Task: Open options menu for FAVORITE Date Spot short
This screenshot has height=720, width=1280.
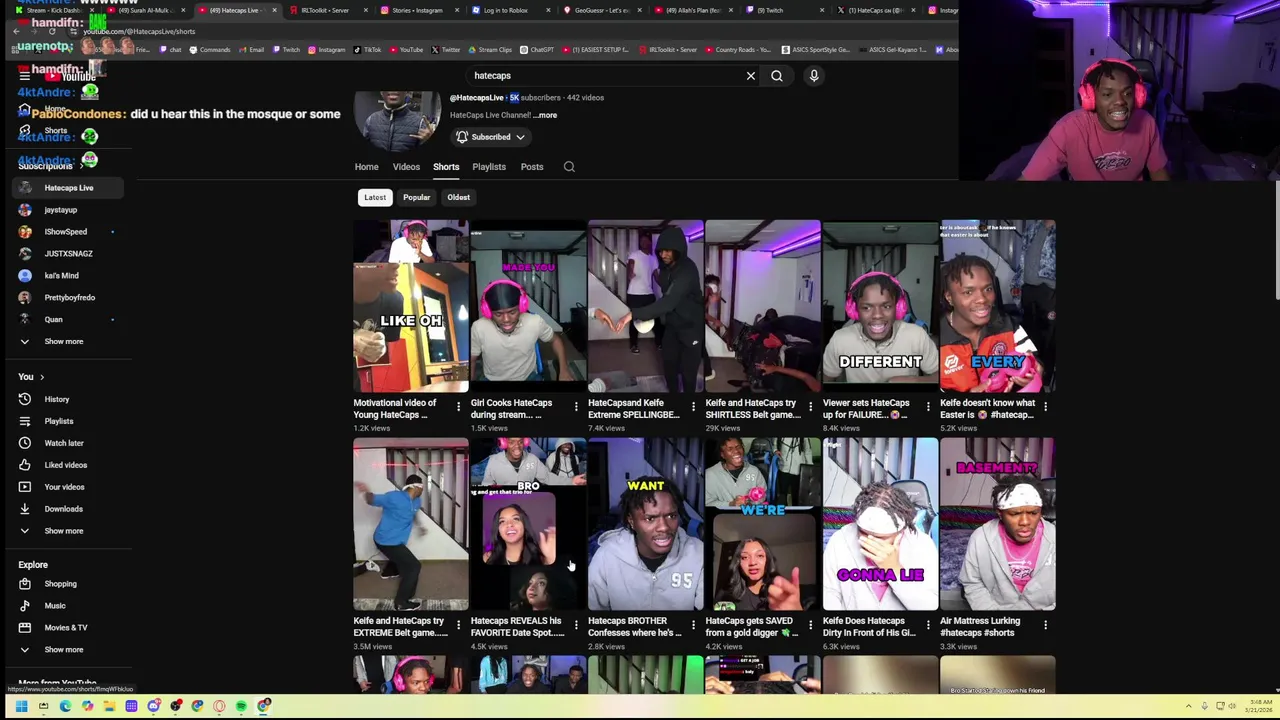Action: [x=576, y=625]
